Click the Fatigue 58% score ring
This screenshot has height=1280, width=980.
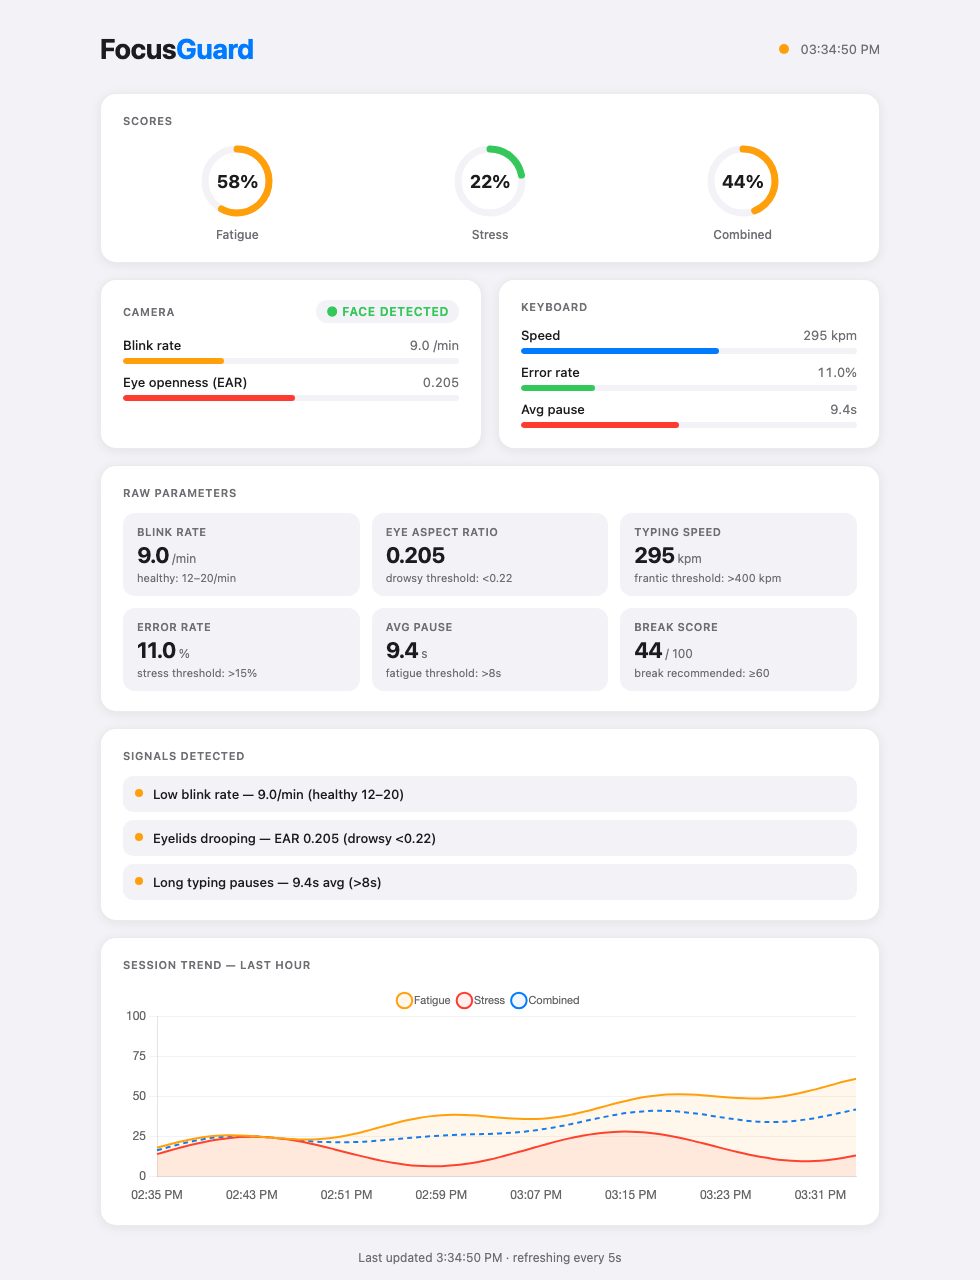[x=237, y=181]
